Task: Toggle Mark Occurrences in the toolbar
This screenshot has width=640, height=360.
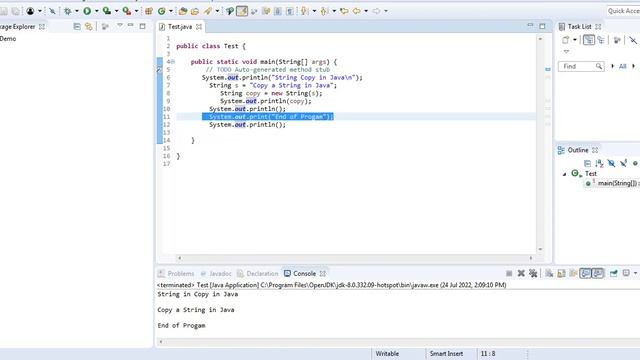Action: click(242, 11)
